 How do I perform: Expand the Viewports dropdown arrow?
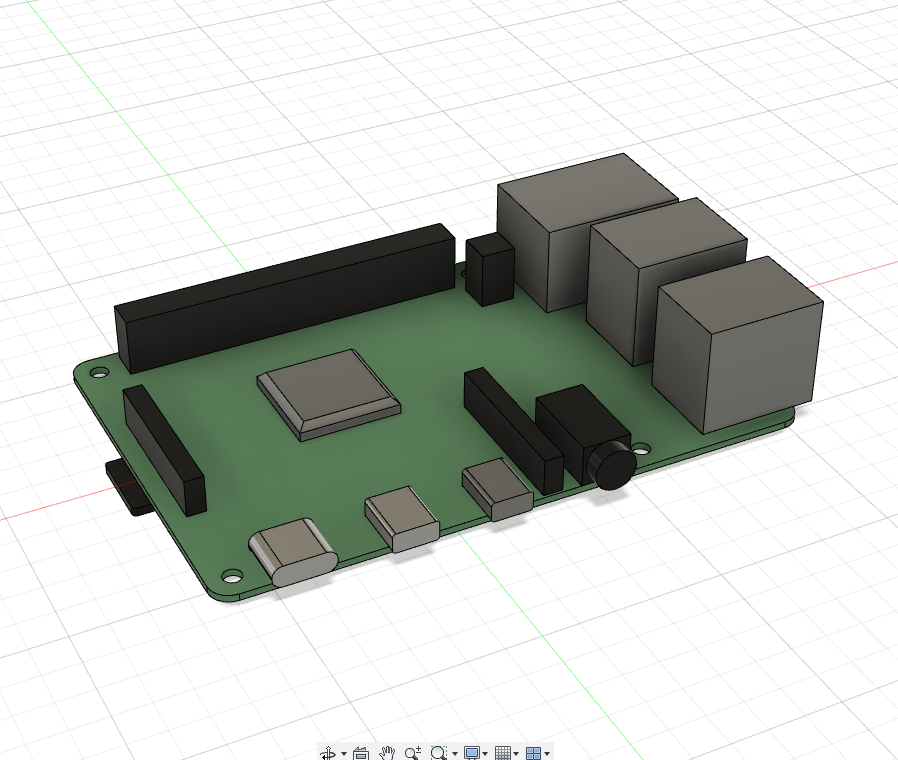click(547, 753)
